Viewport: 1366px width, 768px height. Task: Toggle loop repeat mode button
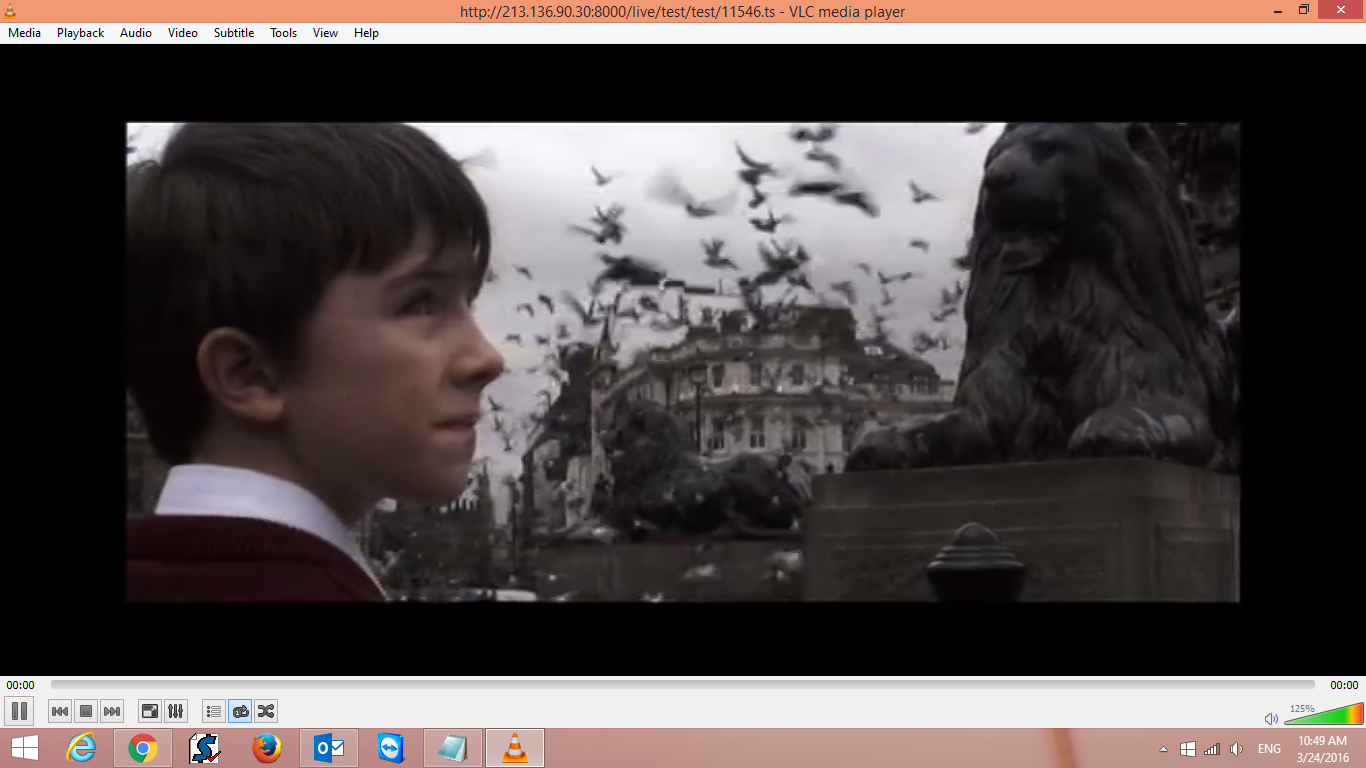point(240,711)
